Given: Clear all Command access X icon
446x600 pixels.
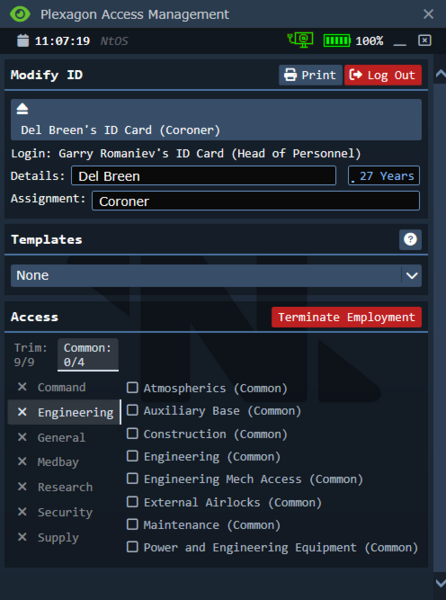Looking at the screenshot, I should [x=22, y=387].
